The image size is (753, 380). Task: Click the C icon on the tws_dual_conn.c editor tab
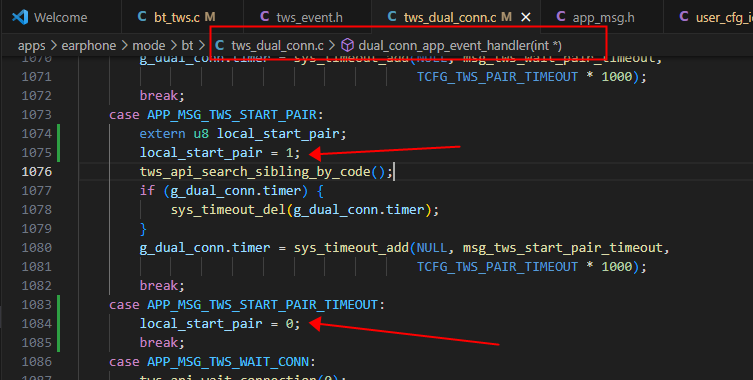coord(392,17)
